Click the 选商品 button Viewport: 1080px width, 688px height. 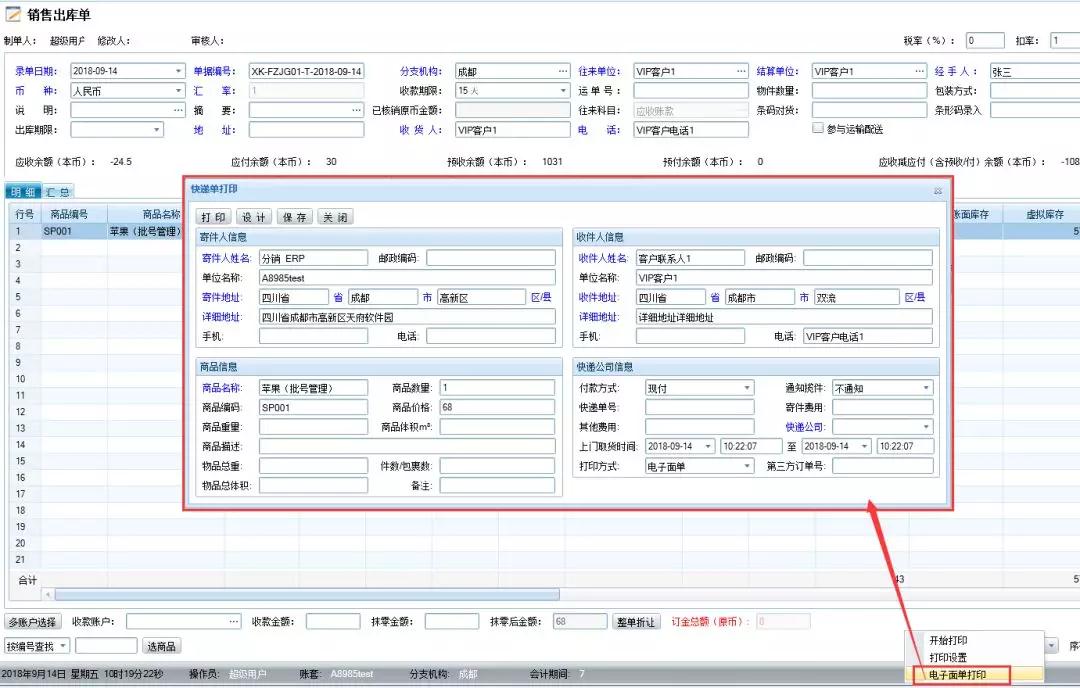pos(161,646)
